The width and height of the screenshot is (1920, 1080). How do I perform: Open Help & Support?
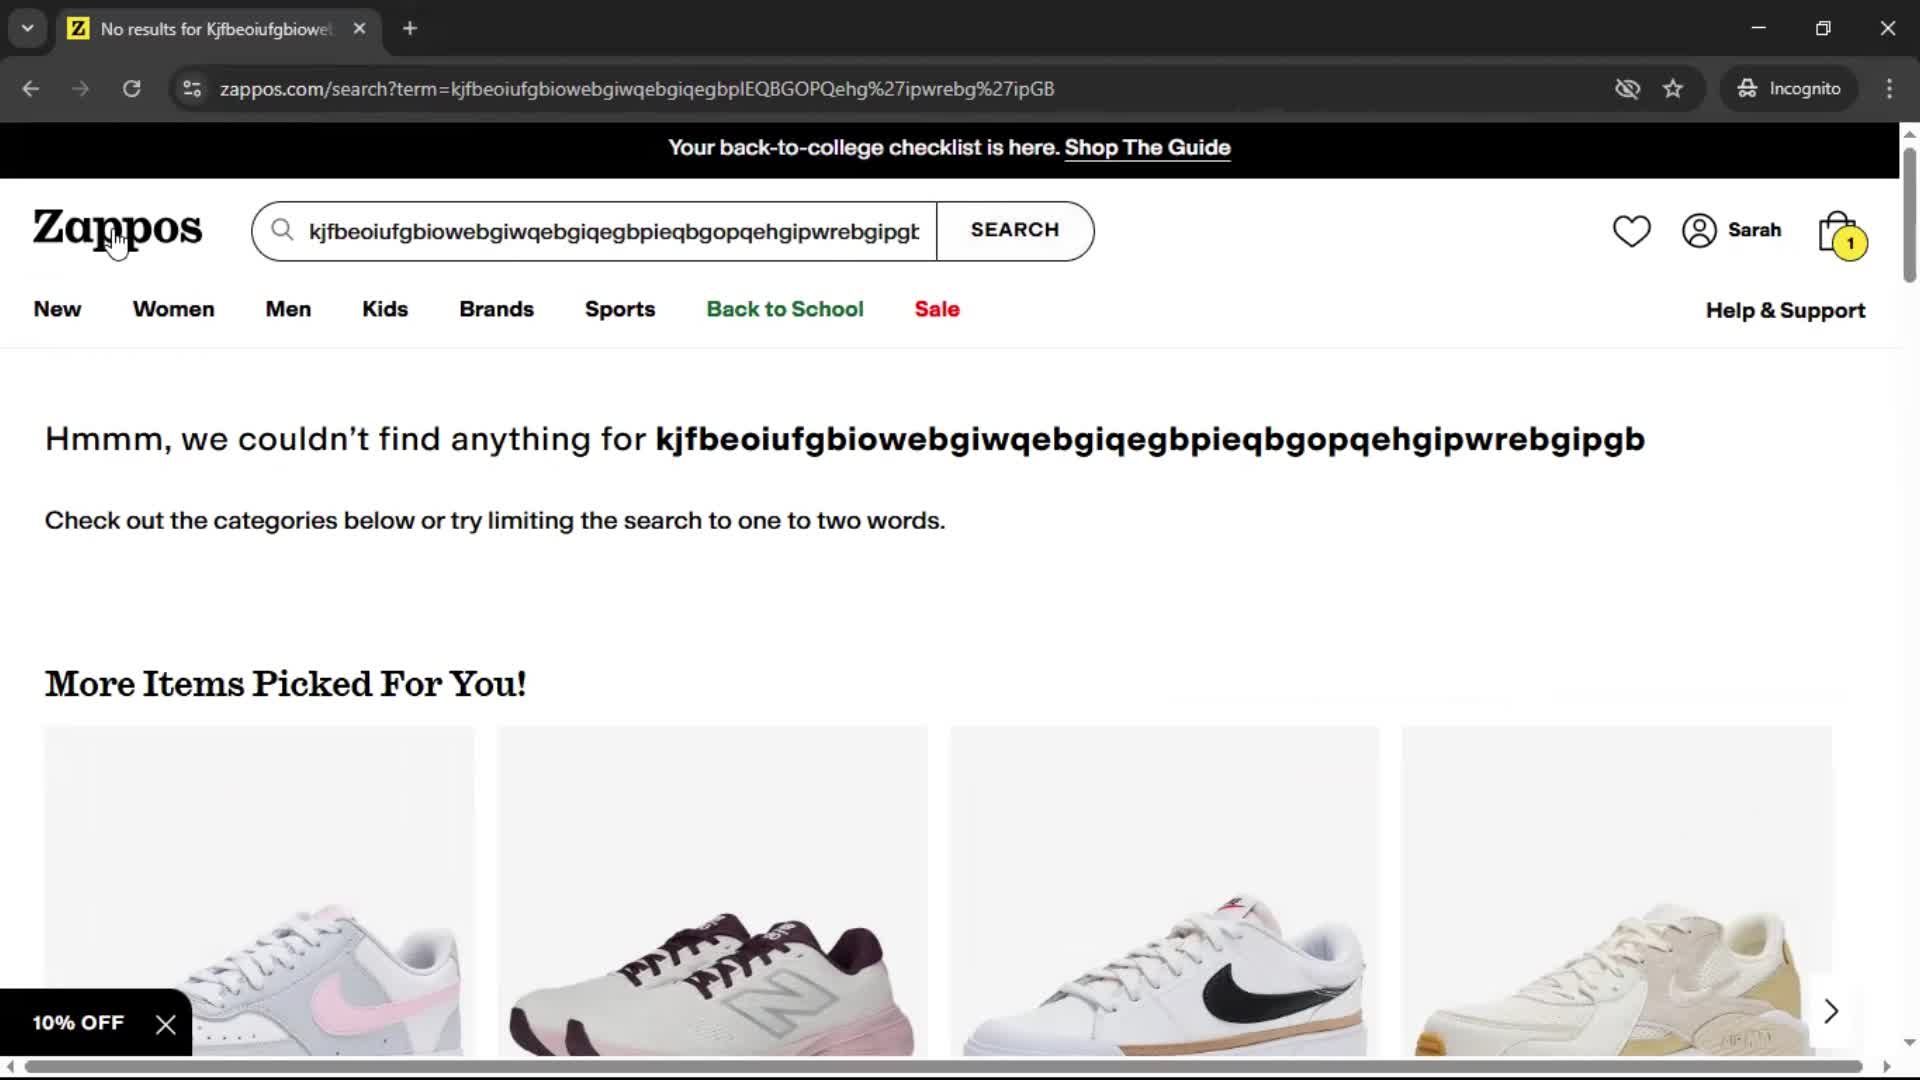point(1785,310)
